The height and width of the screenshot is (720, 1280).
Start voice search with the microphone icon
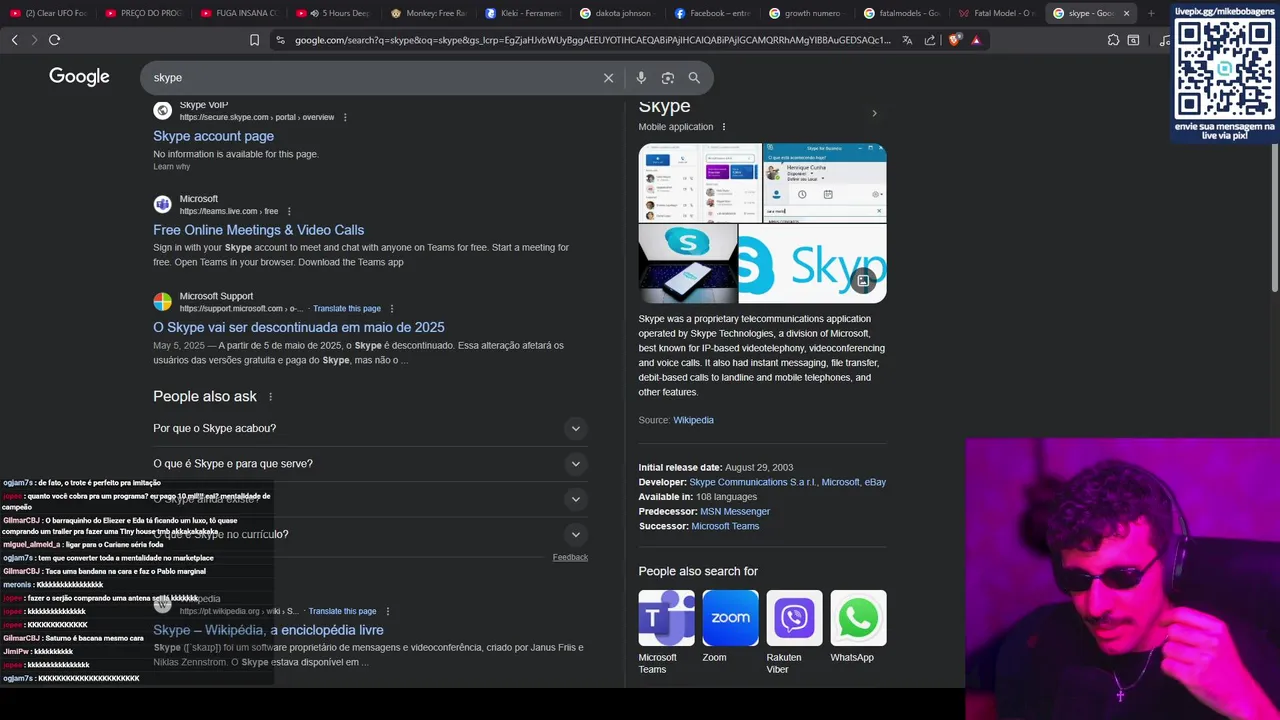point(641,78)
